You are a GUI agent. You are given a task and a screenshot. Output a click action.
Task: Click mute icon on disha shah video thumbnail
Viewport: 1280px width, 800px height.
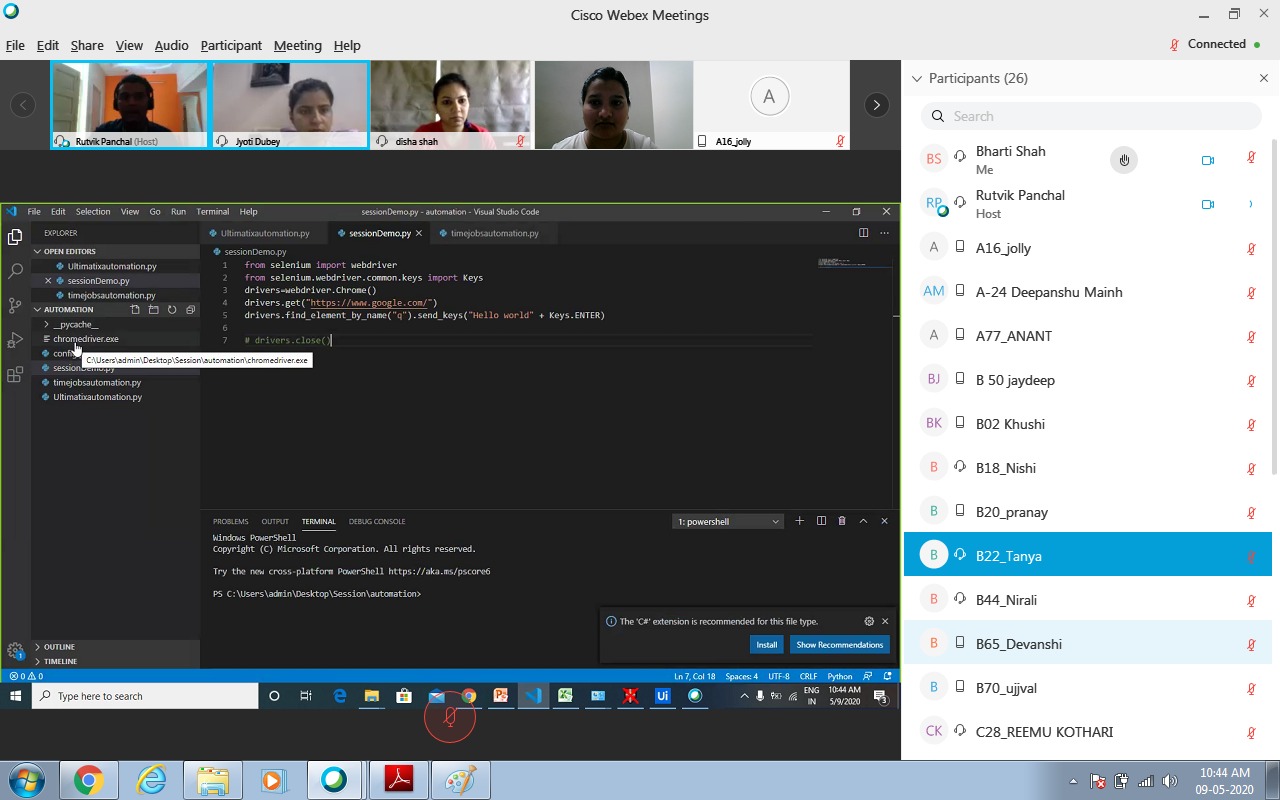[520, 141]
